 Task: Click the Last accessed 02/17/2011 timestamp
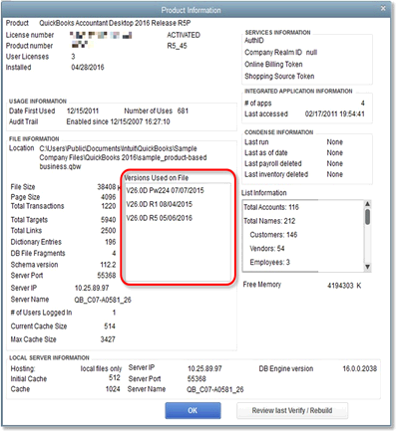pos(335,114)
